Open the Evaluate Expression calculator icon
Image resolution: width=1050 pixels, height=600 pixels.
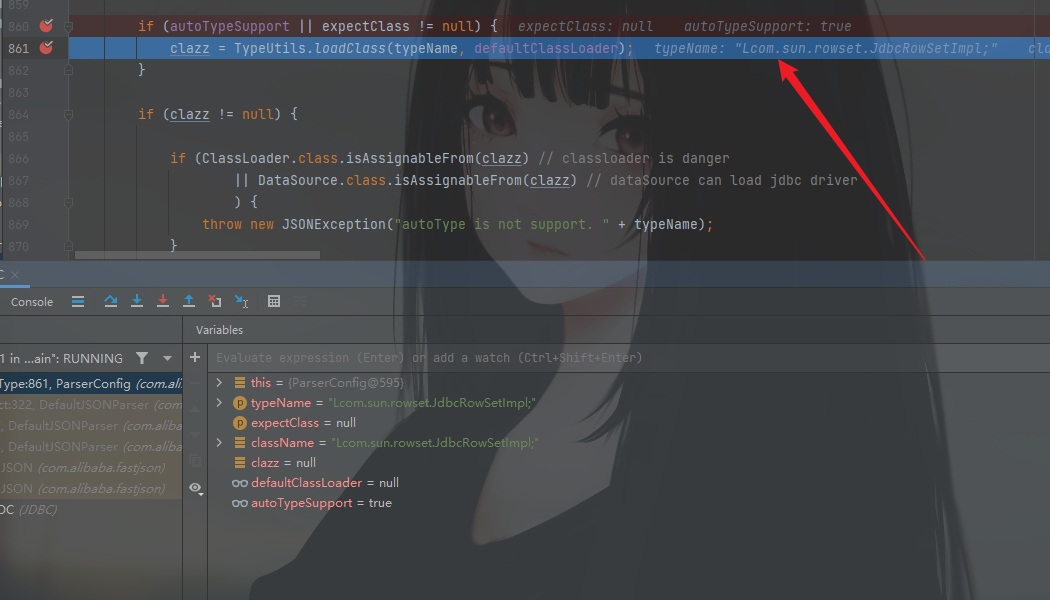(x=274, y=301)
